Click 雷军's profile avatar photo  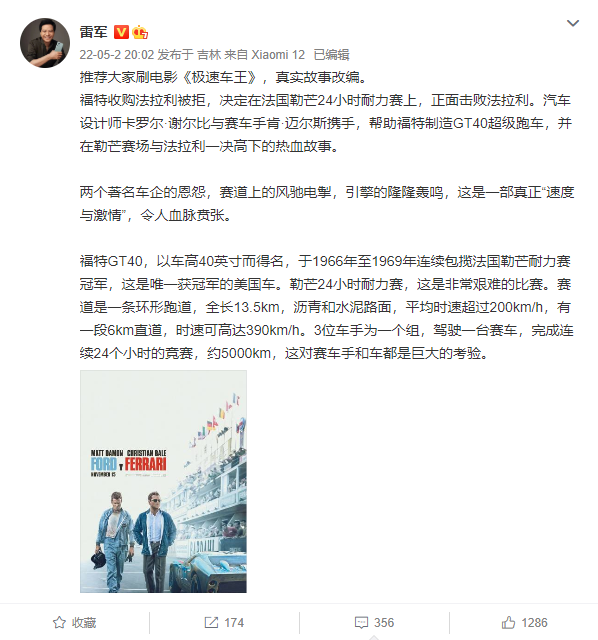click(x=45, y=43)
